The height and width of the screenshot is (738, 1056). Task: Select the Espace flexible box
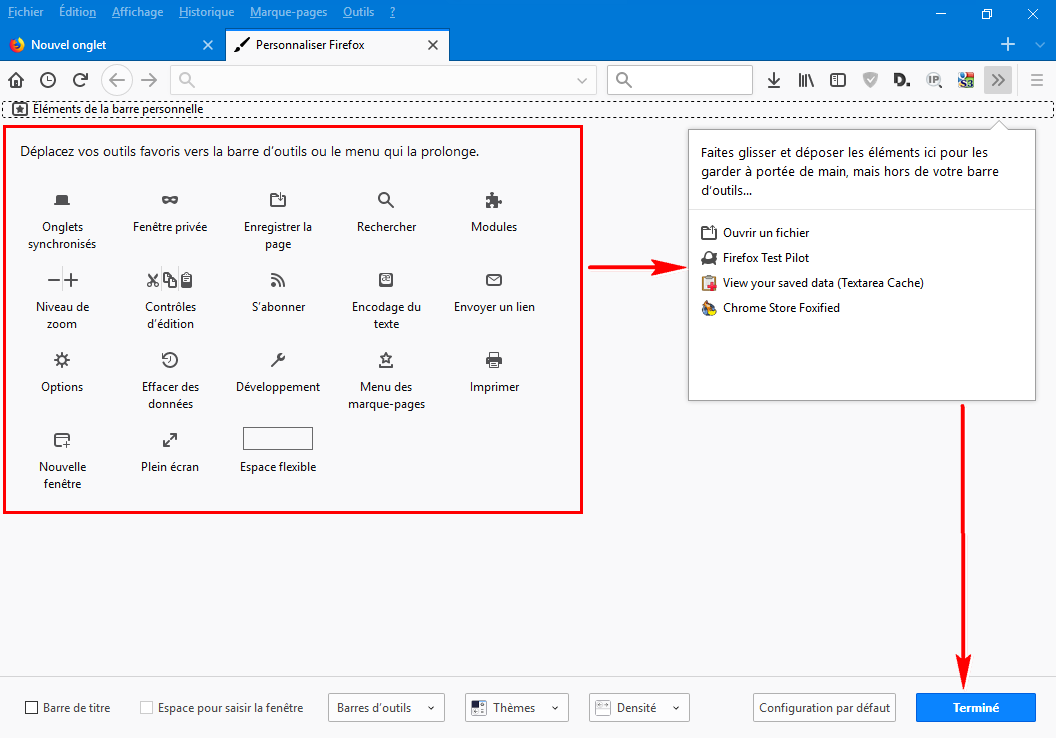pos(278,438)
